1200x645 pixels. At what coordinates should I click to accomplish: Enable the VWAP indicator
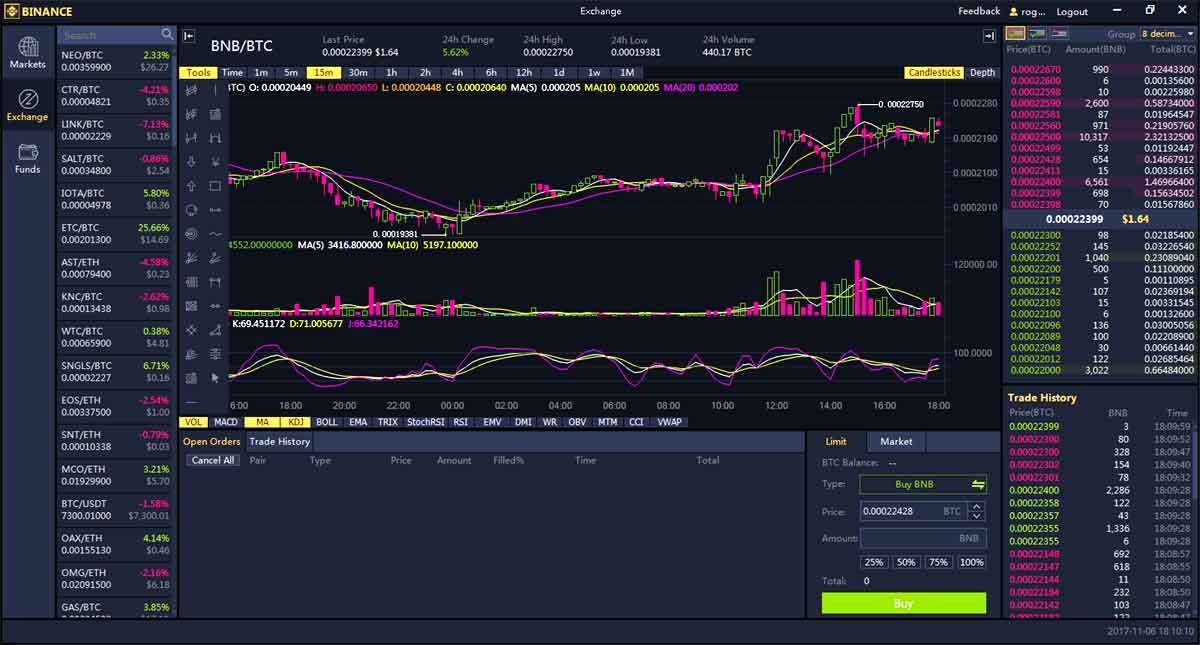click(669, 422)
